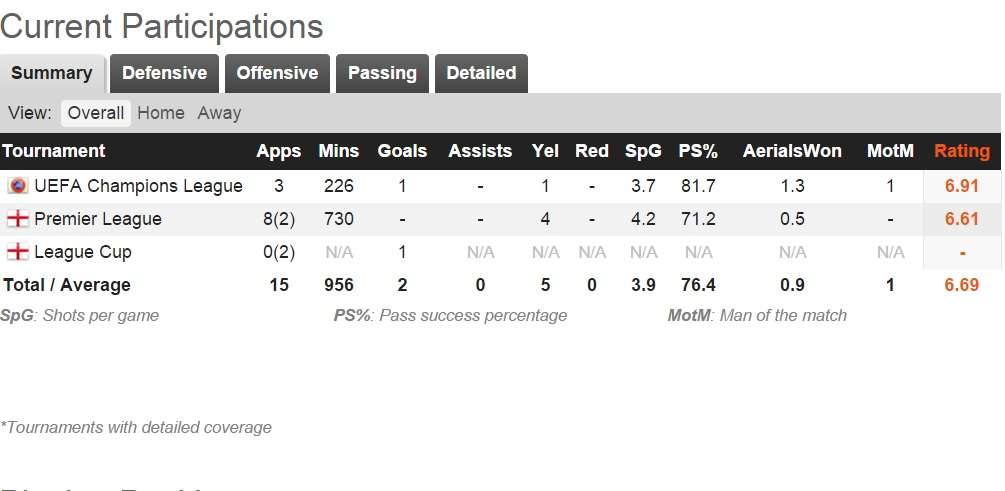Switch to the Defensive tab
1005x491 pixels.
pos(164,73)
